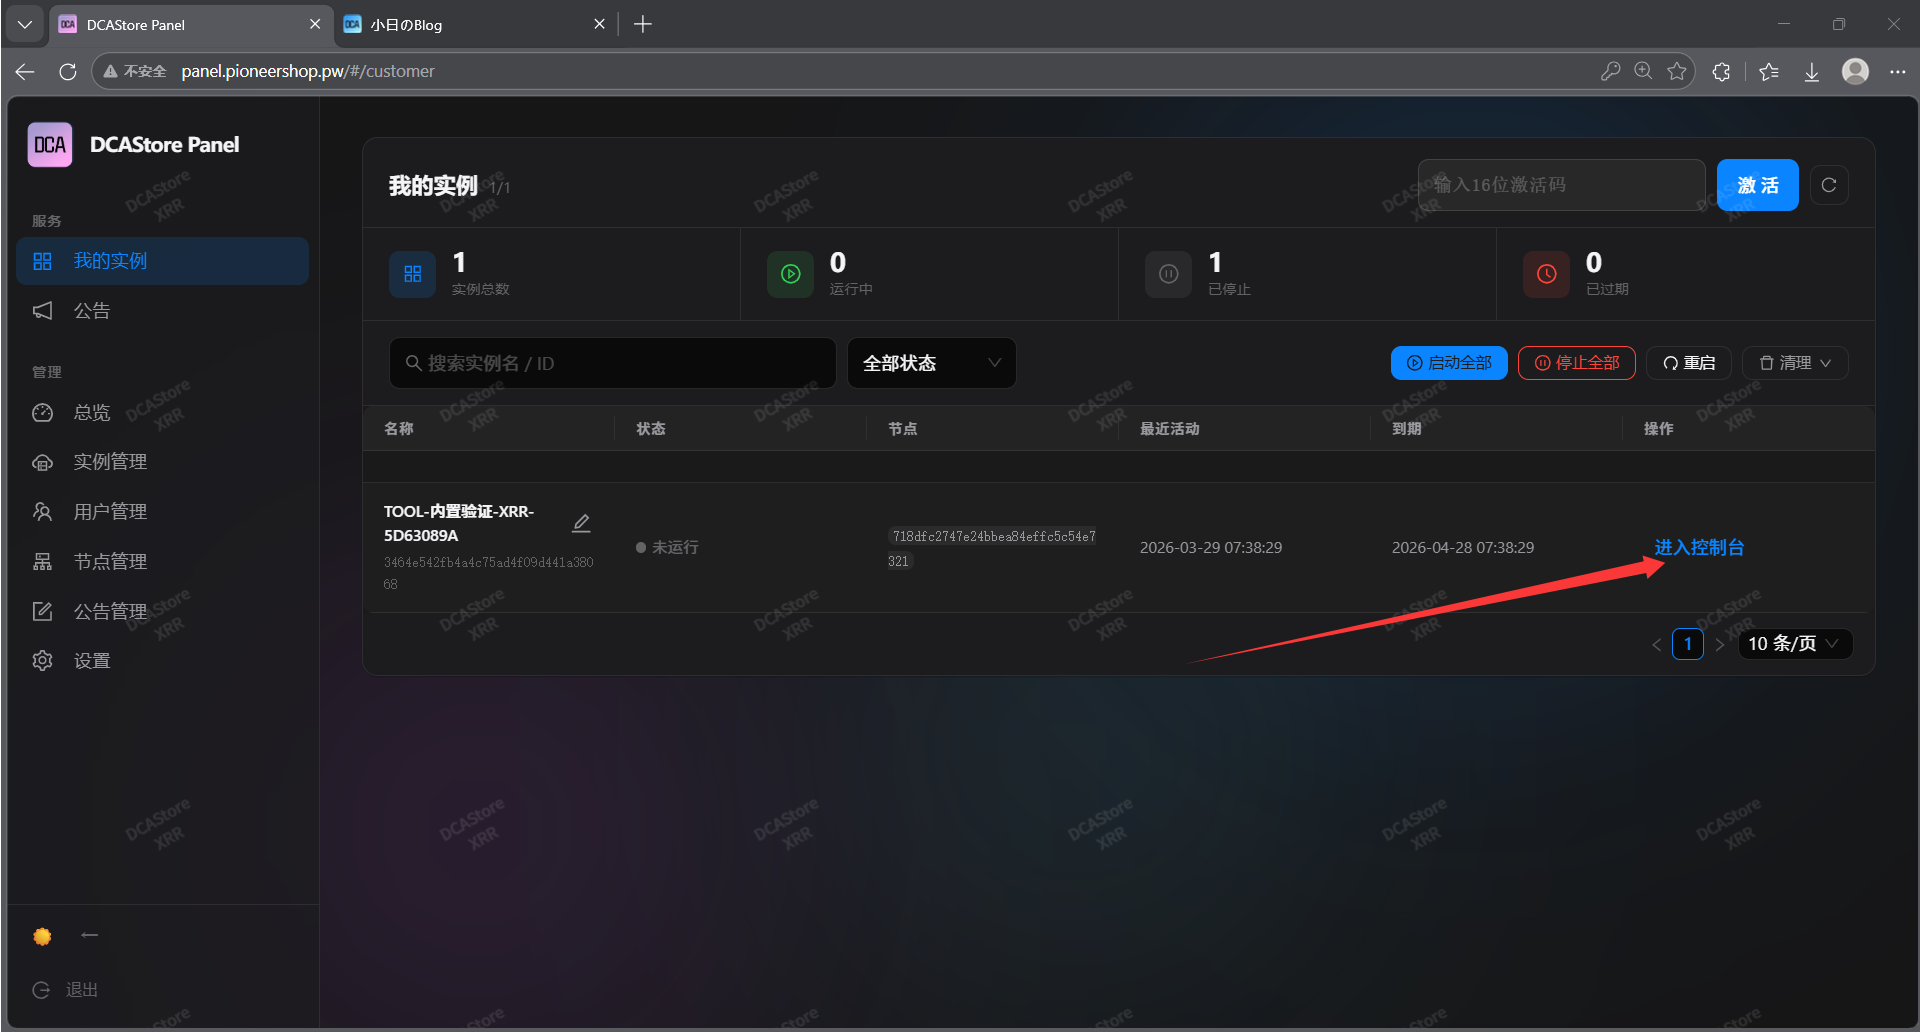Viewport: 1920px width, 1032px height.
Task: Click the 进入控制台 link
Action: coord(1698,547)
